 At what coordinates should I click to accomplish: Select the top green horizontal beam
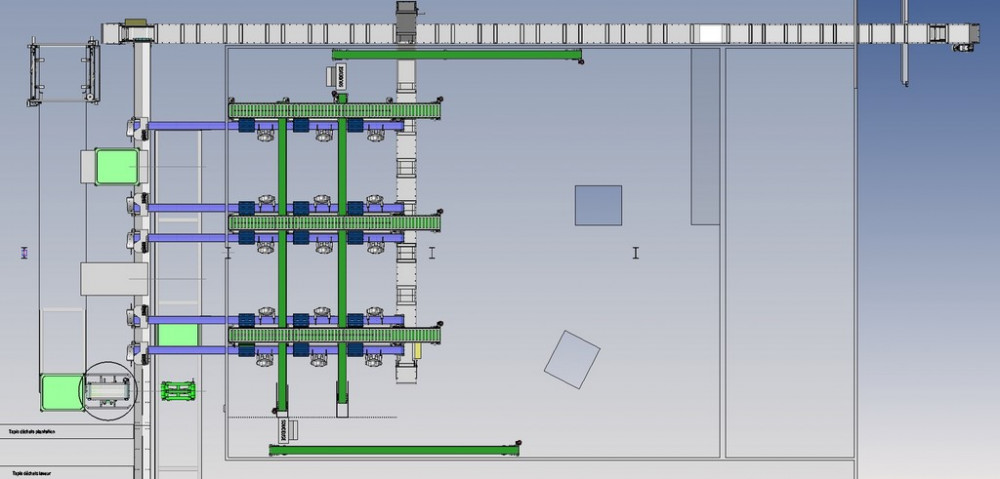coord(456,54)
